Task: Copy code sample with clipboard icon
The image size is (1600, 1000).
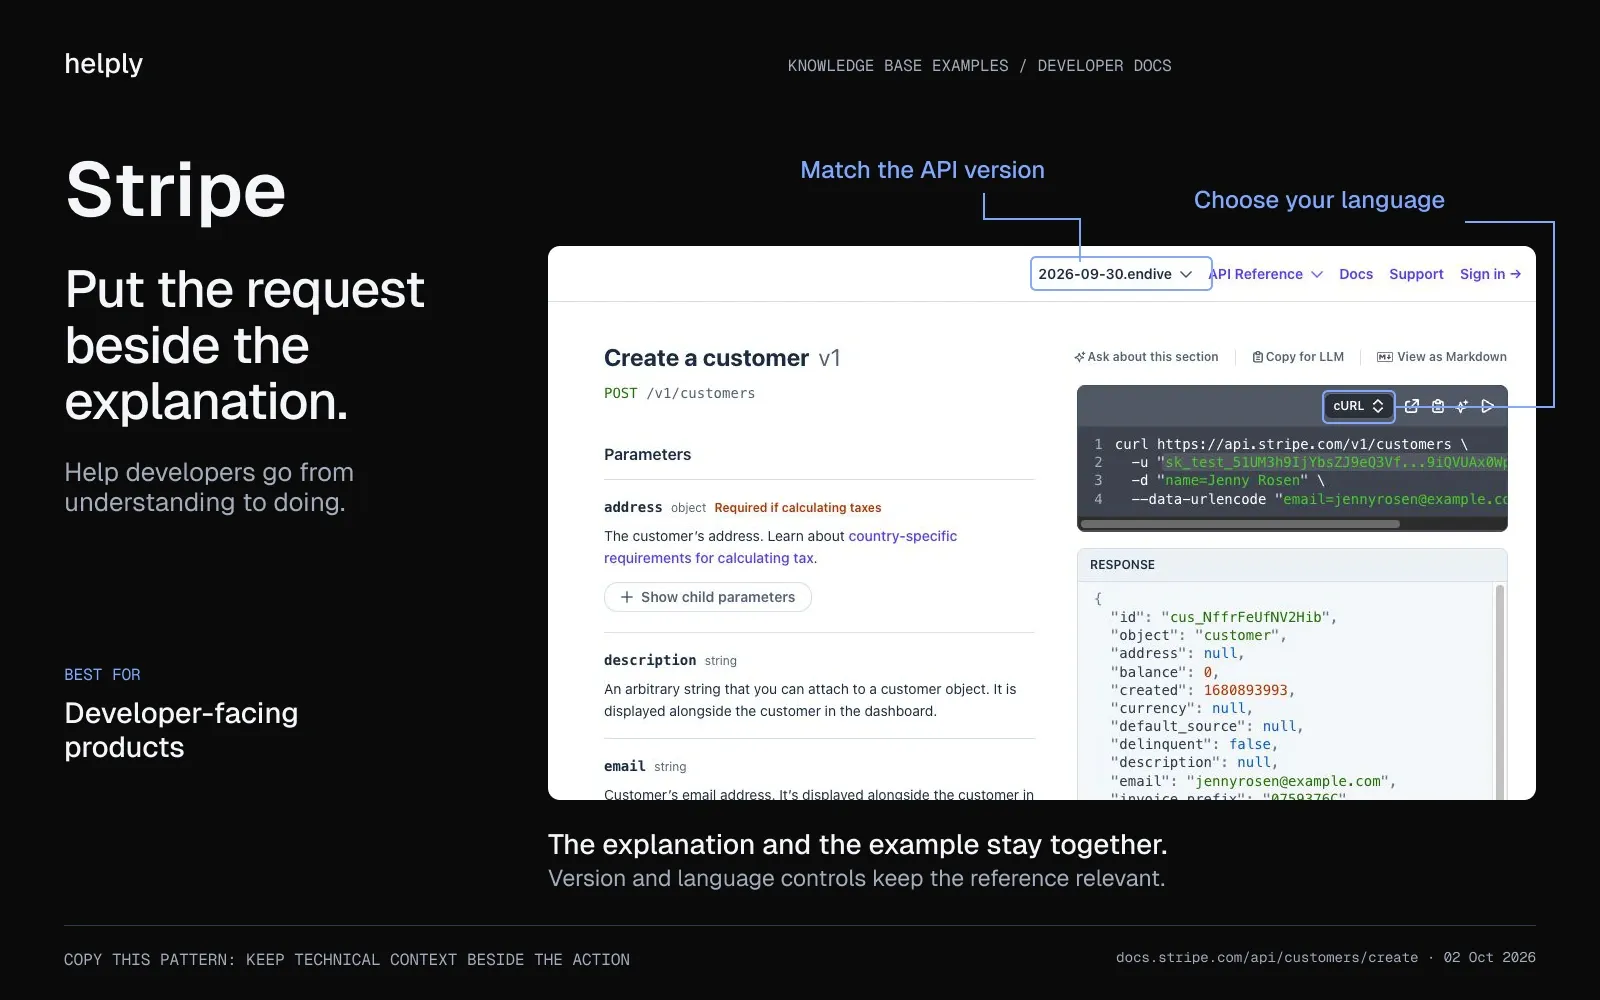Action: [1438, 406]
